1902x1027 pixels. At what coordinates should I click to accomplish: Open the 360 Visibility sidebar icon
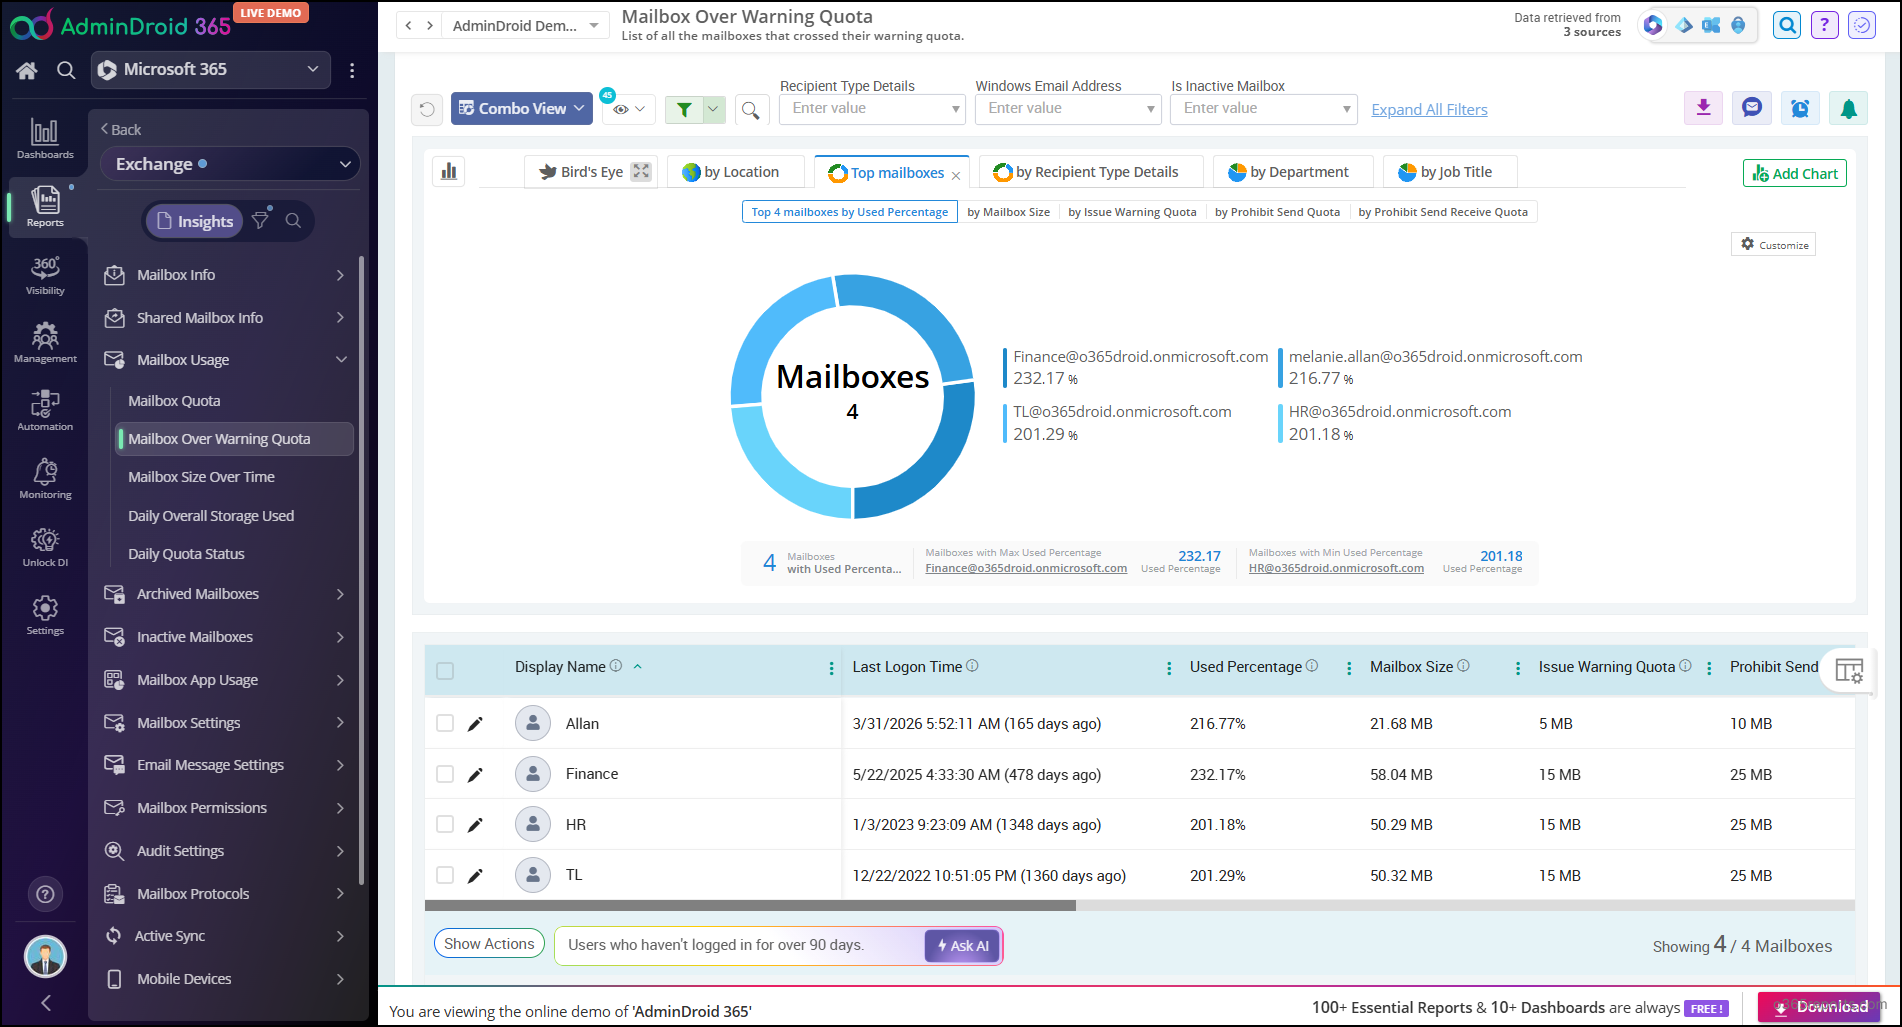45,275
